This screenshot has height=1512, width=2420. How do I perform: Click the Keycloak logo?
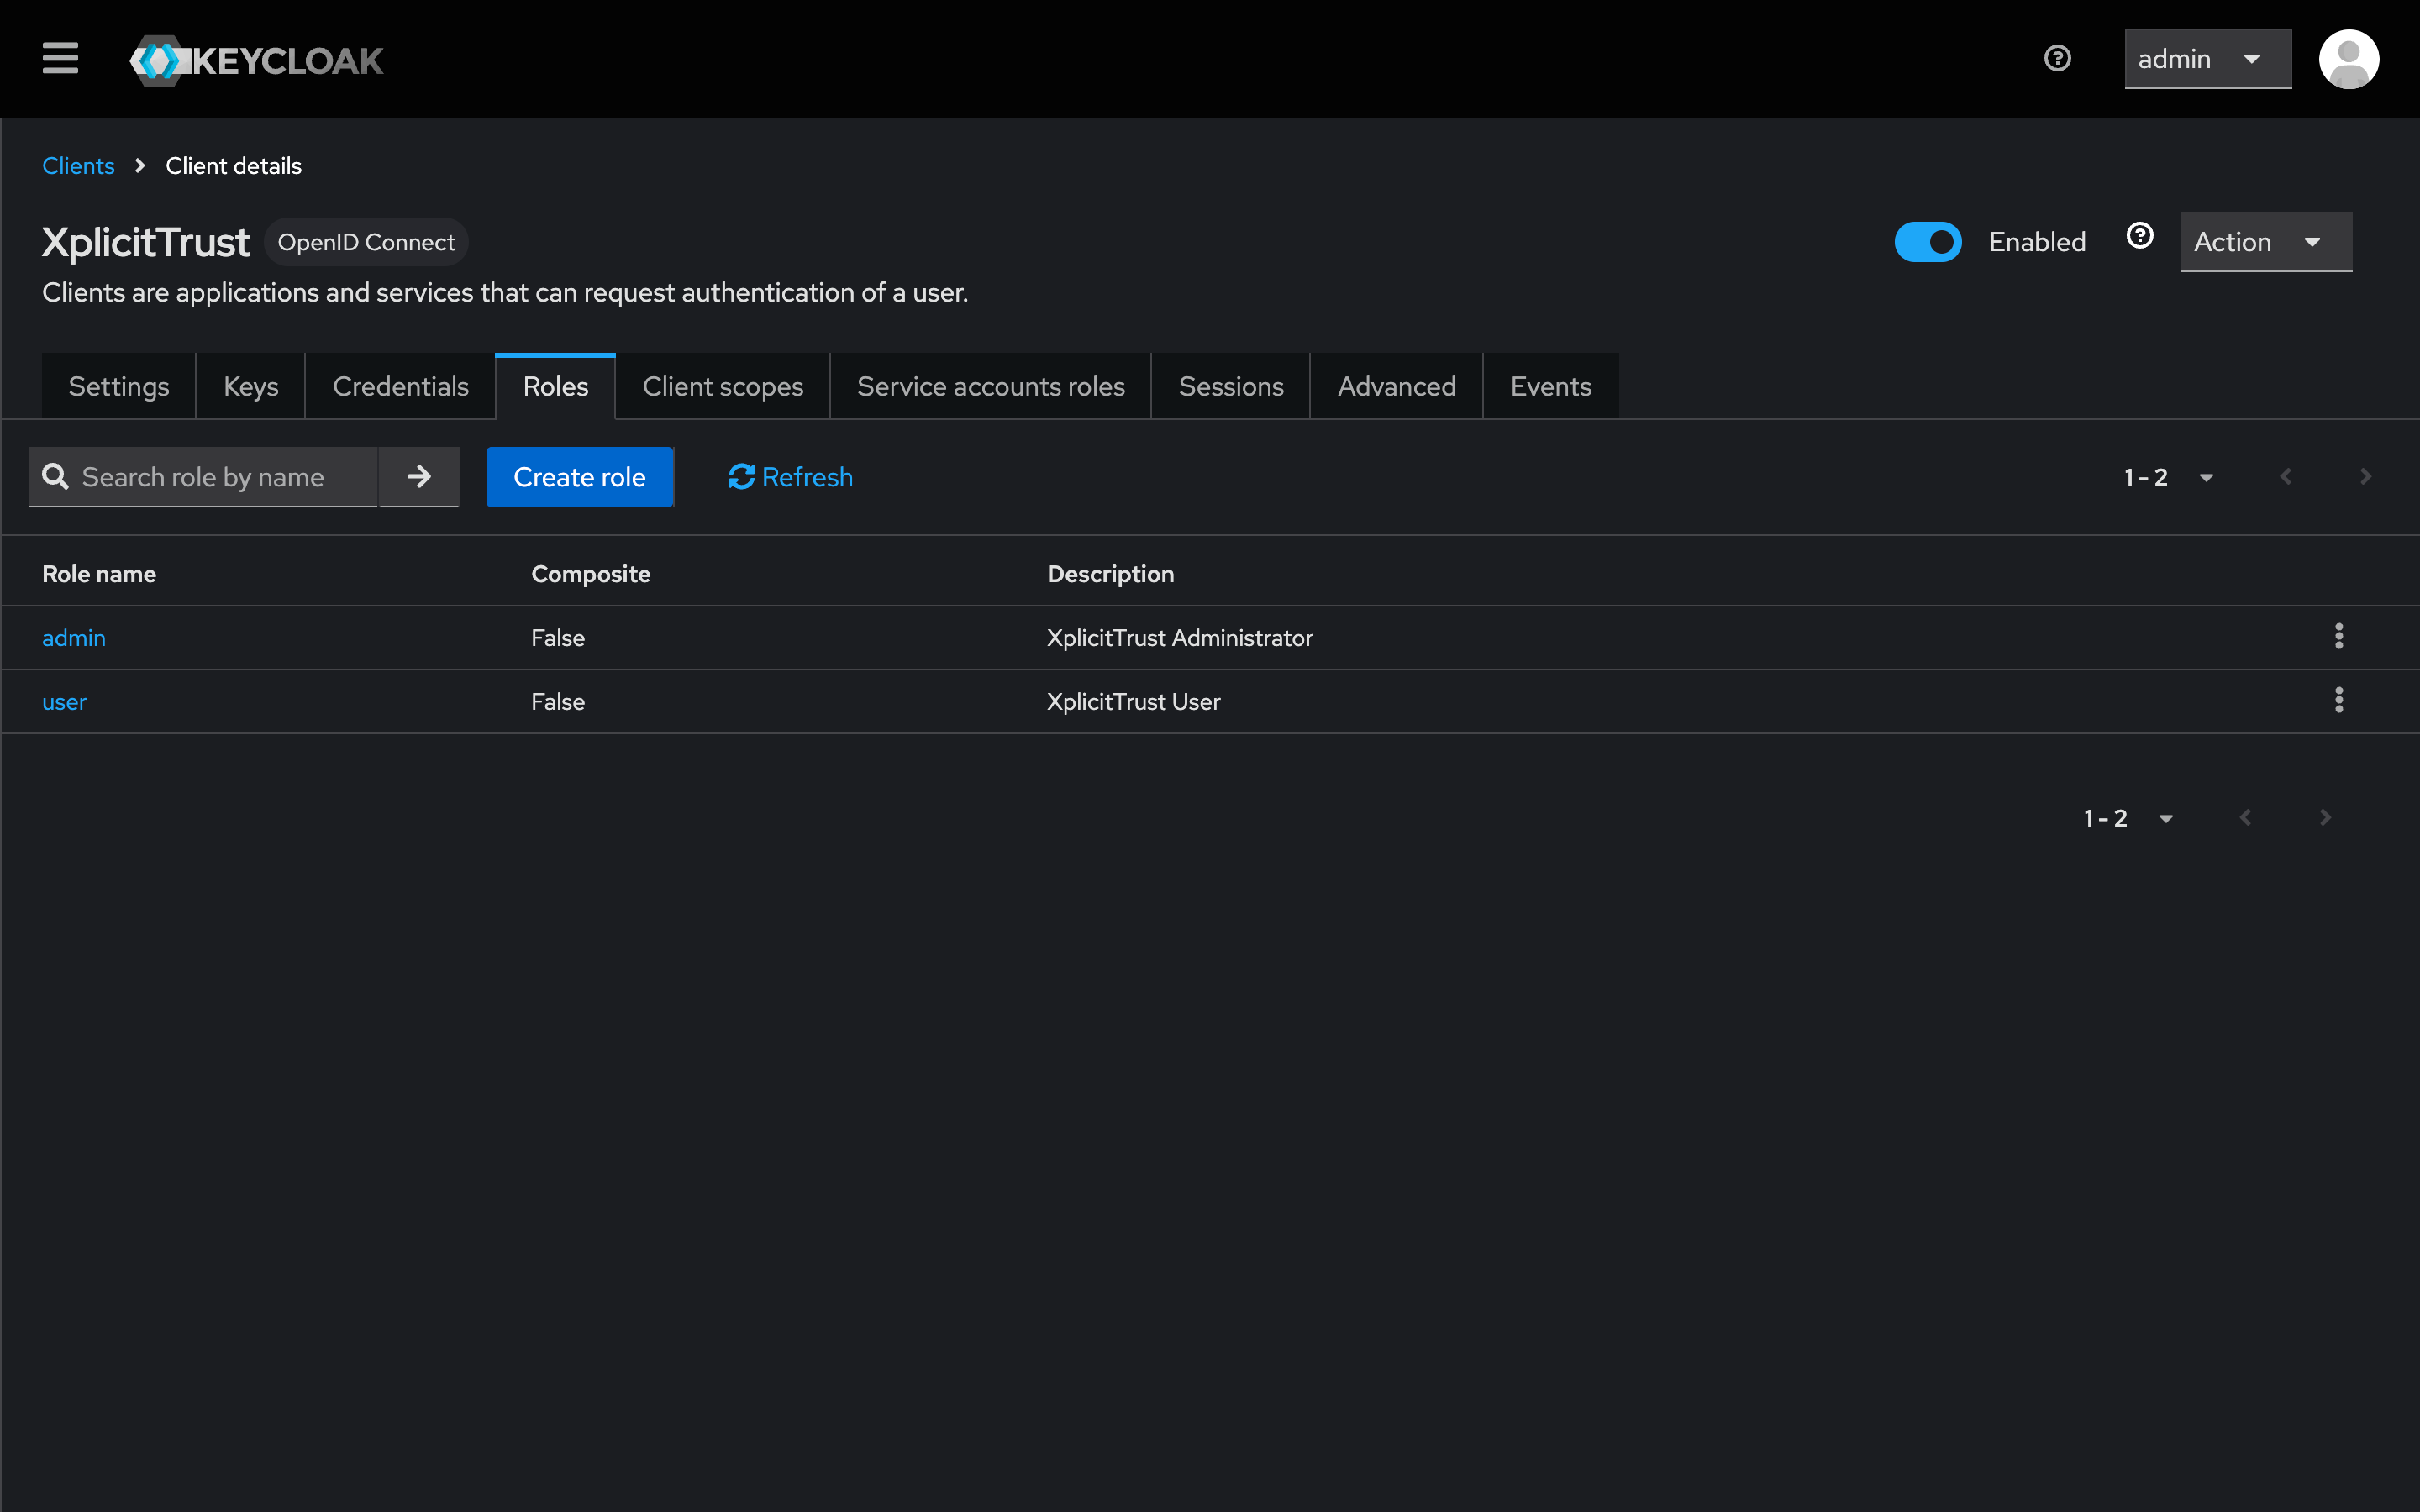point(256,60)
